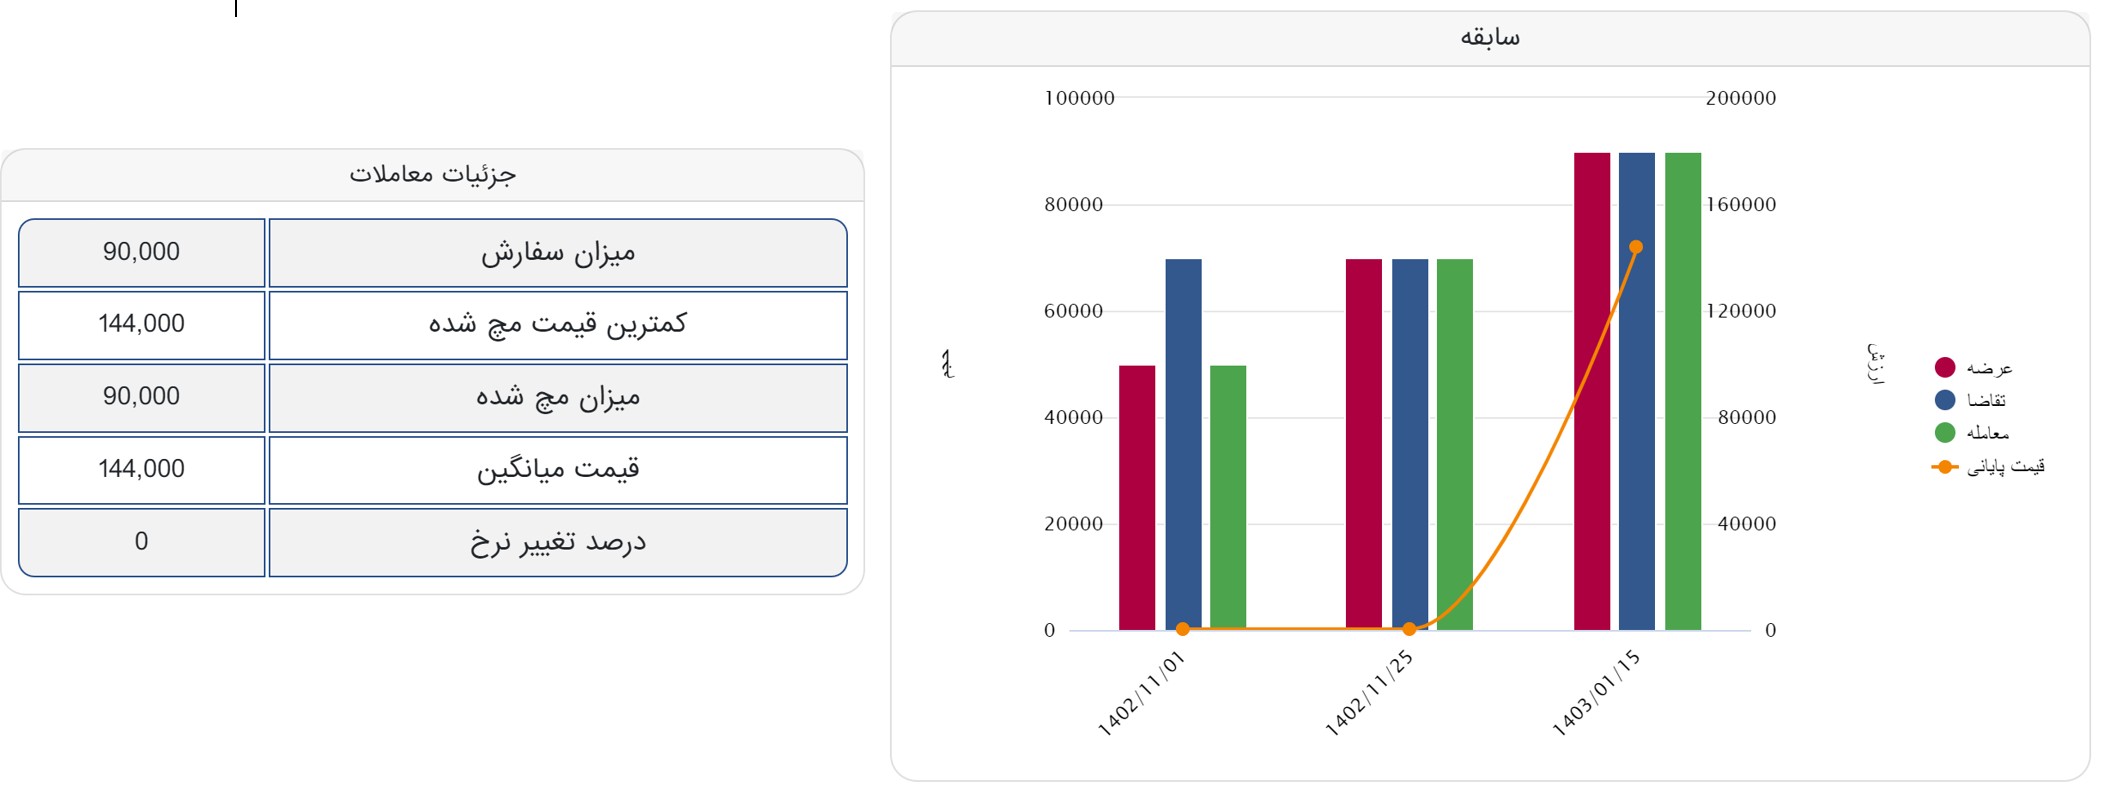Click the قیمت میانگین value cell
Viewport: 2103px width, 793px height.
141,470
